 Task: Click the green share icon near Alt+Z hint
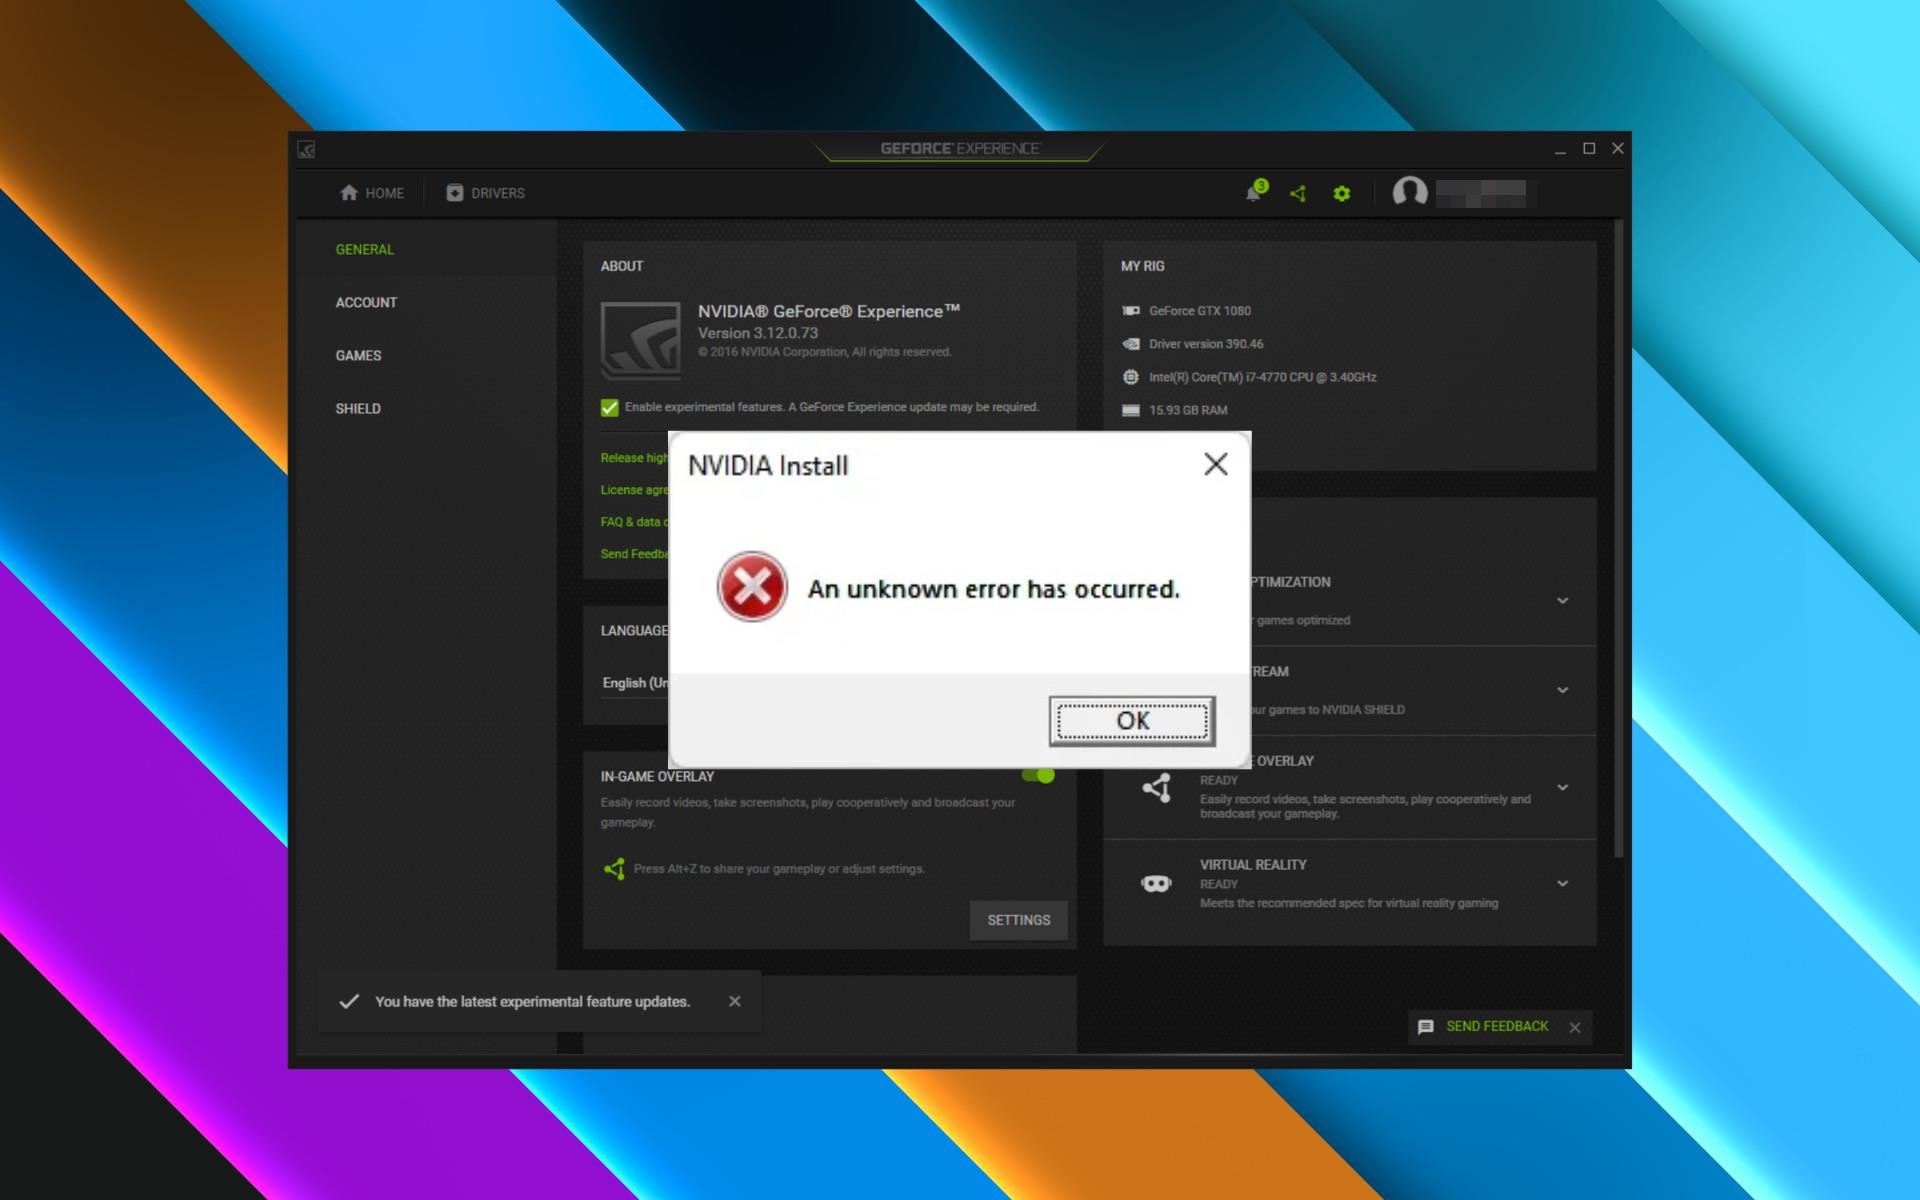tap(614, 869)
